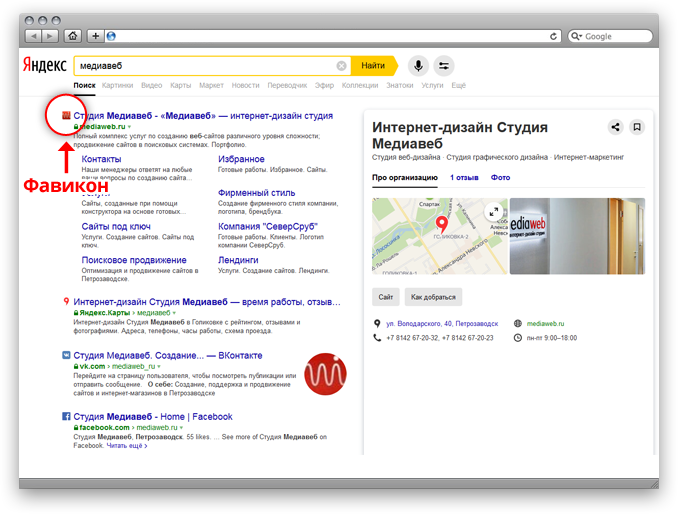Open the Студия Медиавеб Facebook result
The width and height of the screenshot is (678, 514).
point(153,417)
